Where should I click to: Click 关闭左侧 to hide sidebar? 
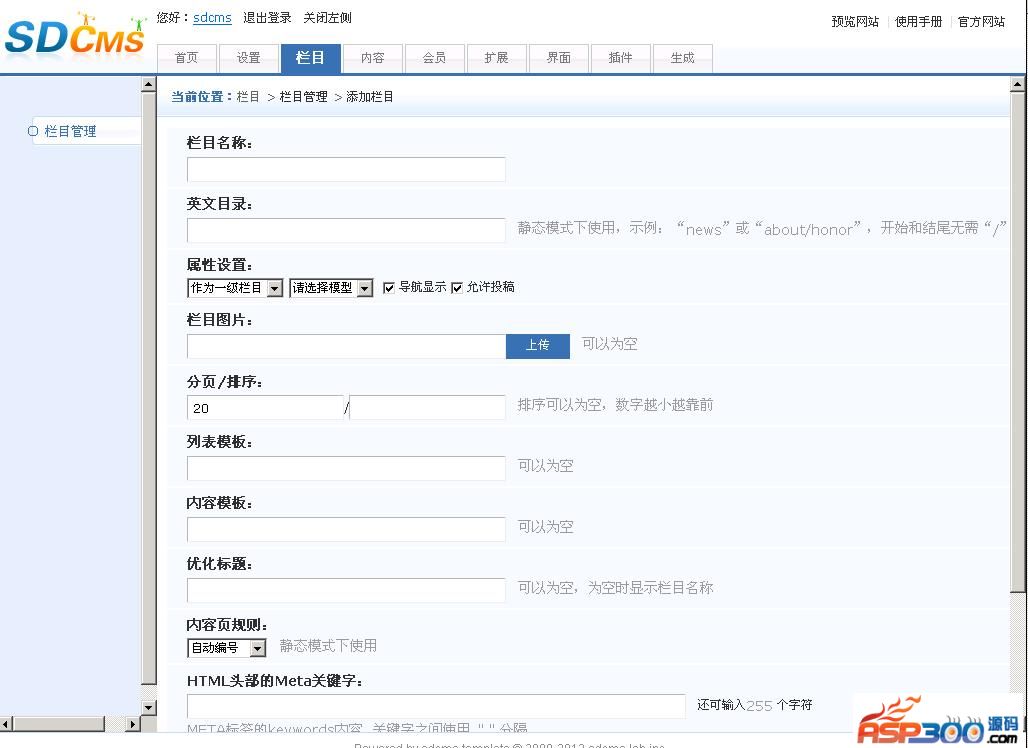pyautogui.click(x=327, y=18)
